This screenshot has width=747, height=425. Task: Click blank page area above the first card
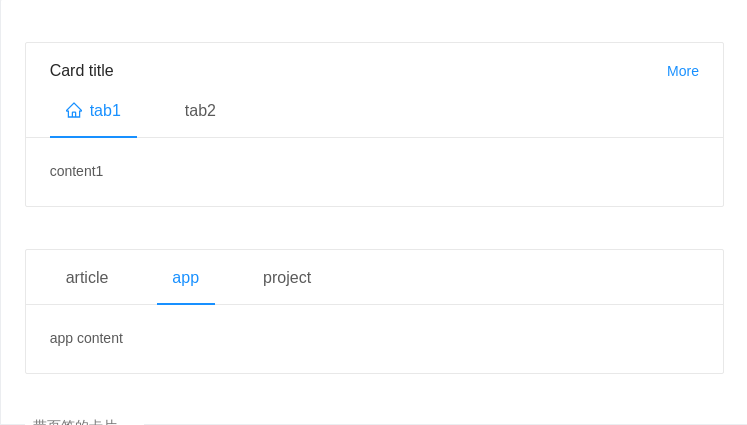coord(374,21)
